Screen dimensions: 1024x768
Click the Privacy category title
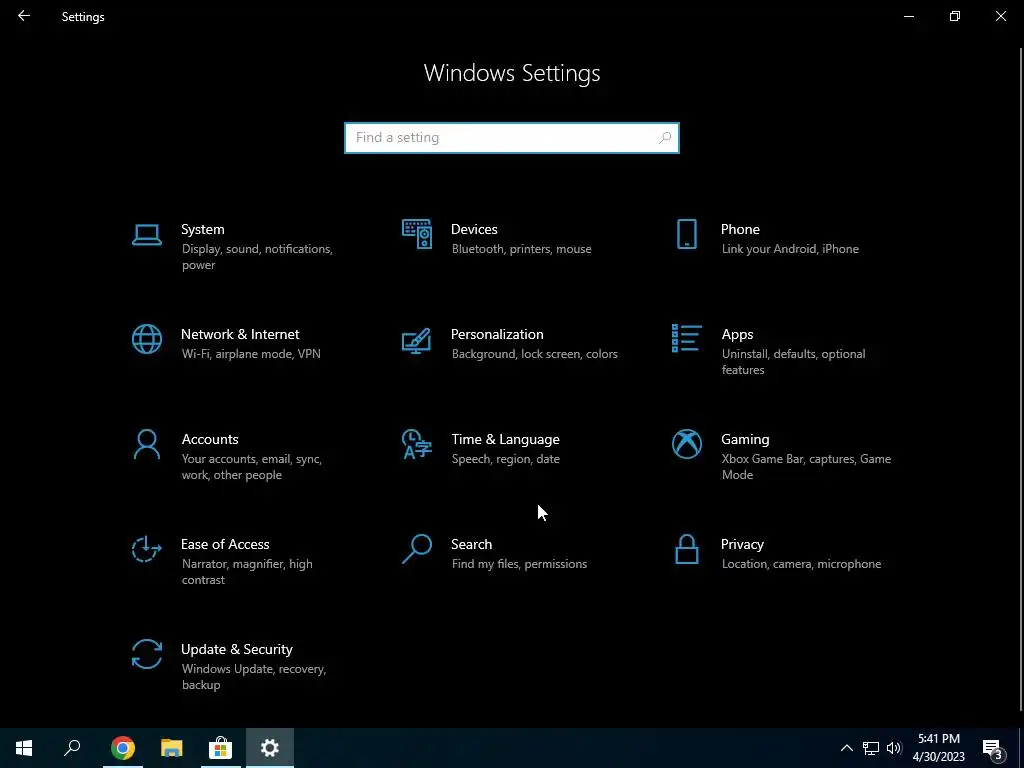pyautogui.click(x=742, y=545)
